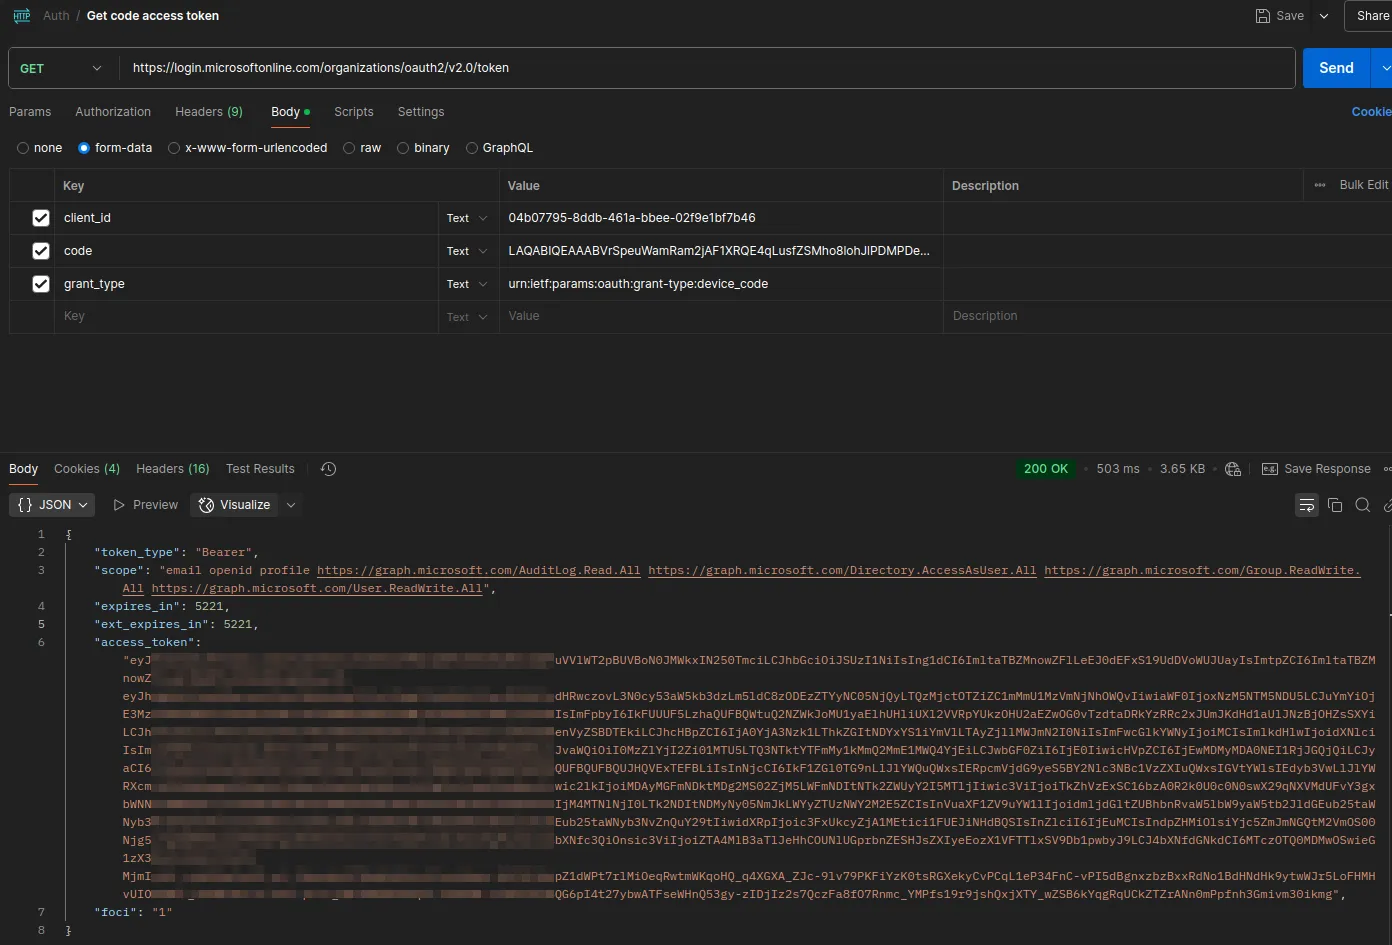1392x945 pixels.
Task: Select the none body type
Action: pos(23,148)
